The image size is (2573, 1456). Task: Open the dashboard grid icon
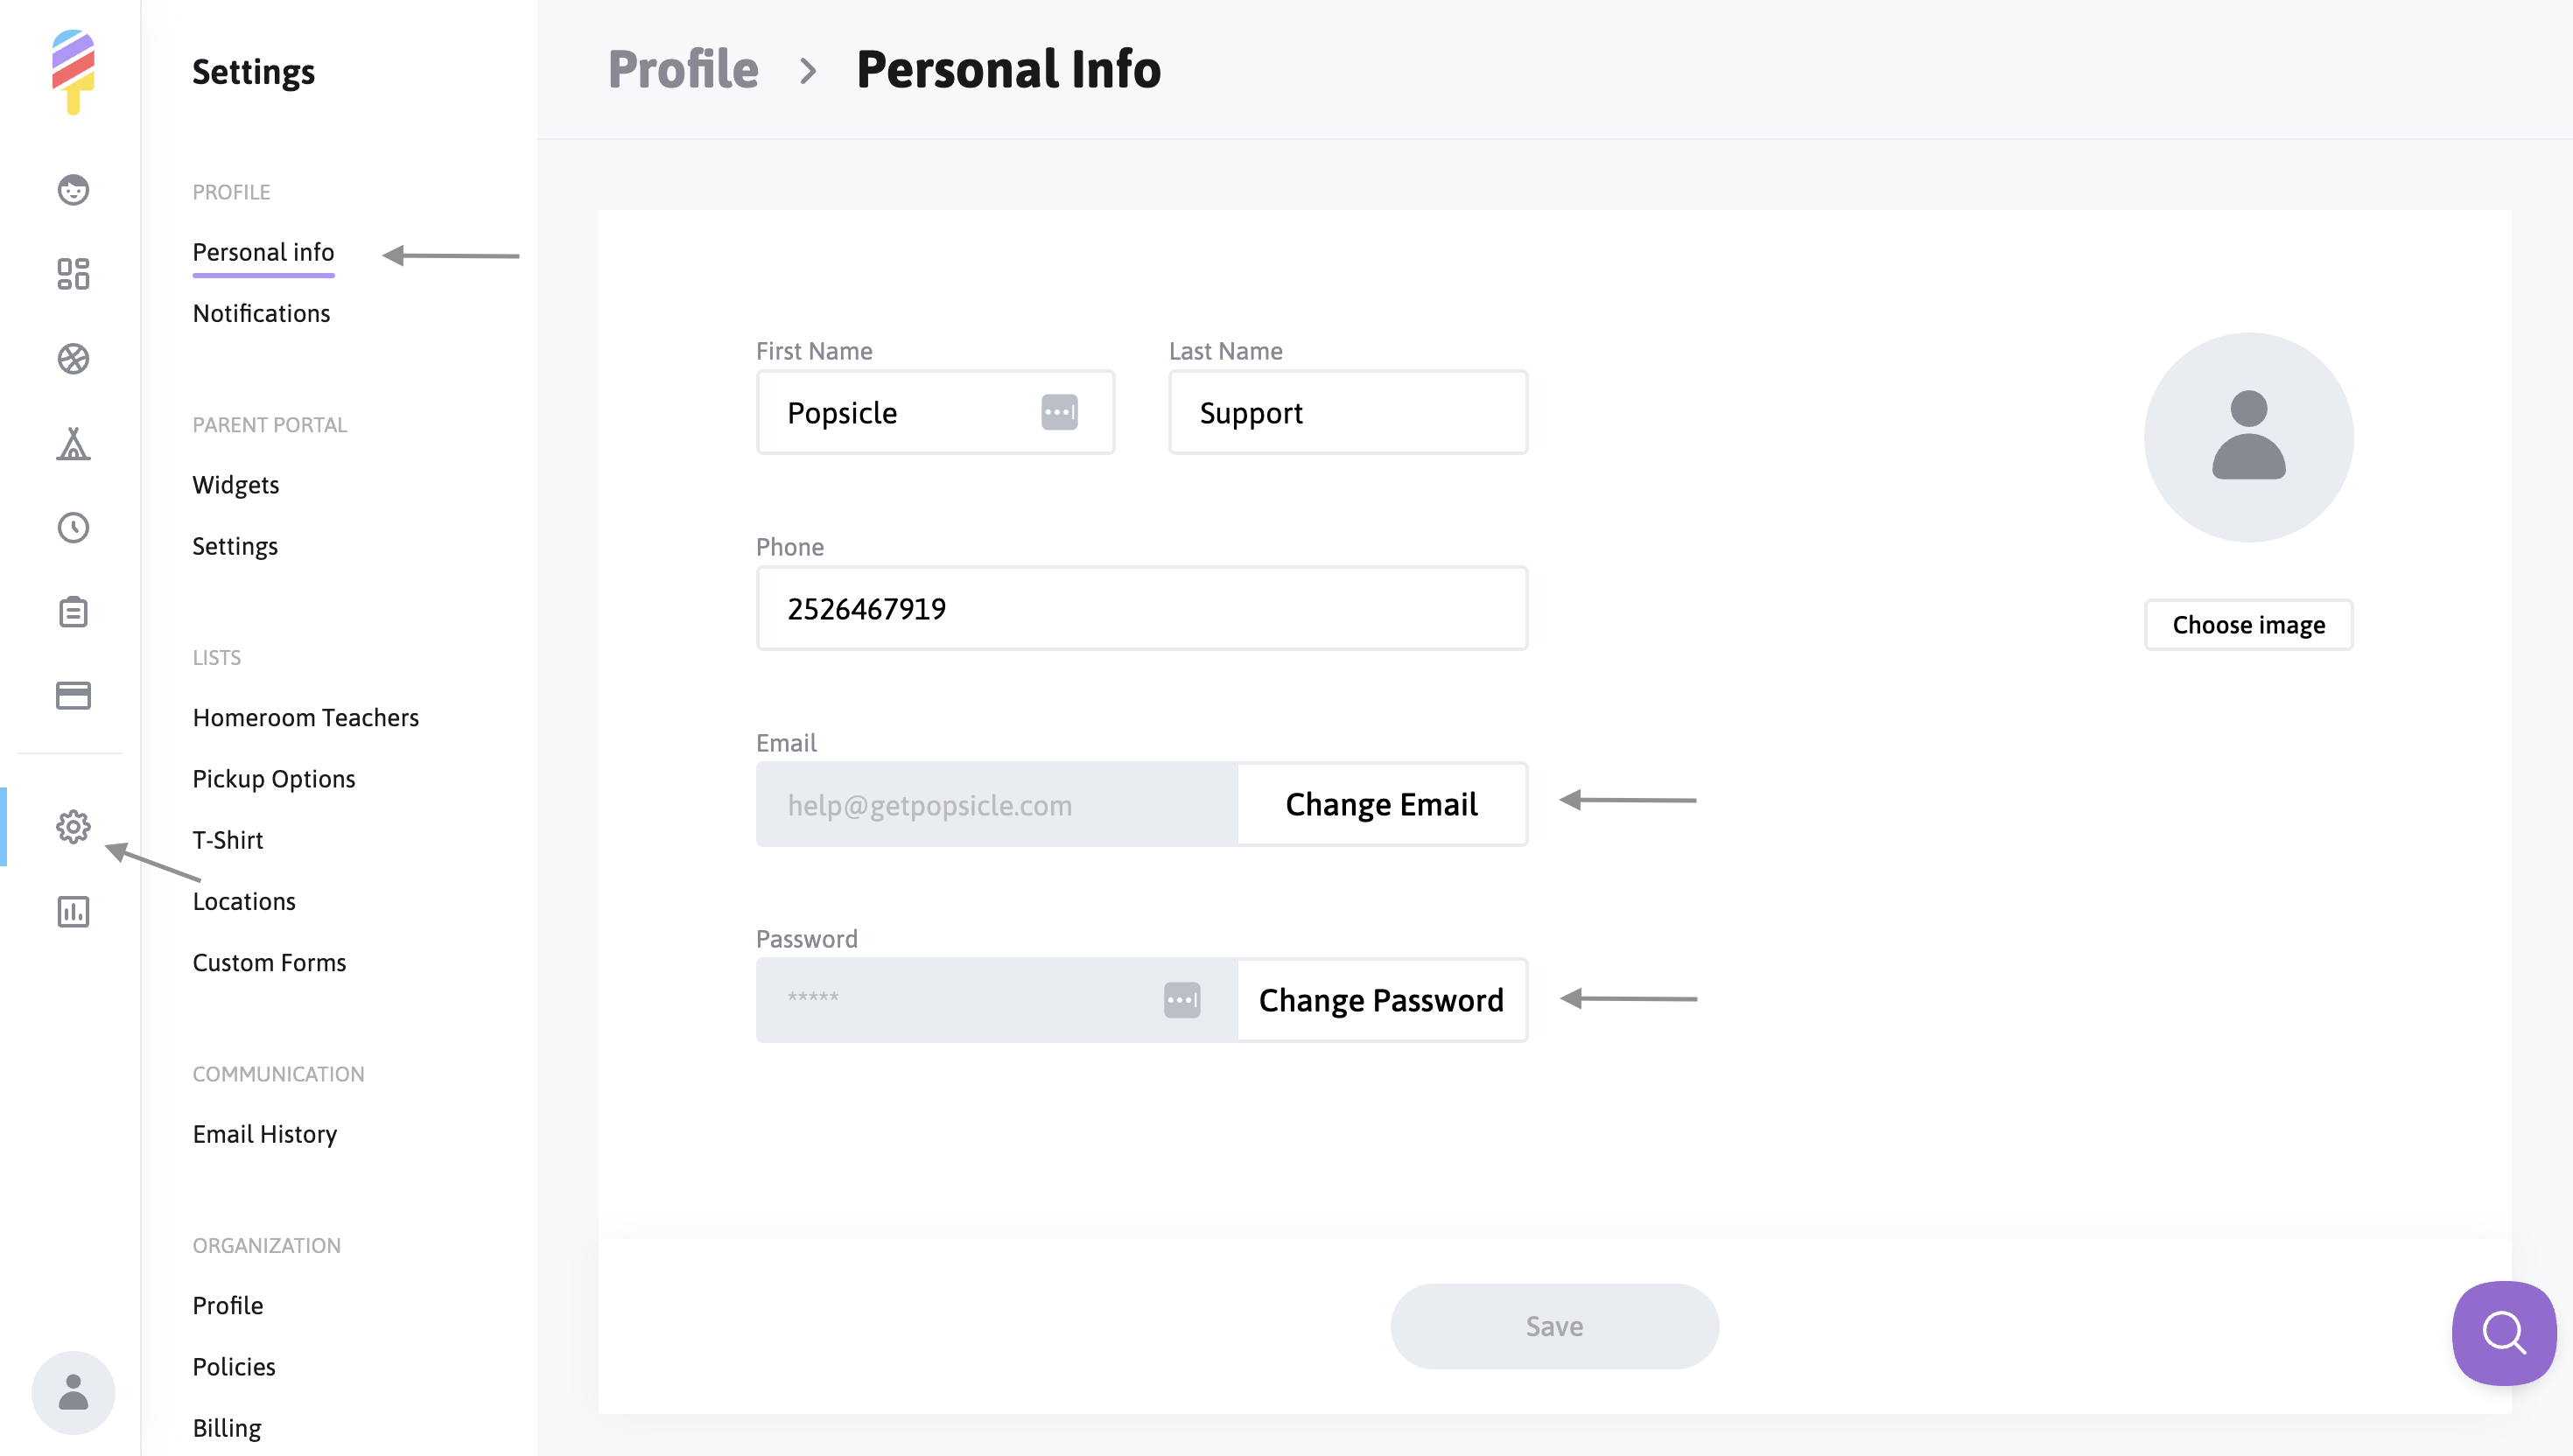[73, 274]
